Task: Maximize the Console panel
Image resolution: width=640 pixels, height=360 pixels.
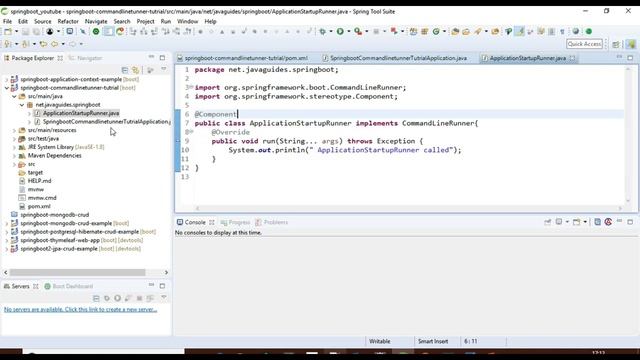Action: (630, 222)
